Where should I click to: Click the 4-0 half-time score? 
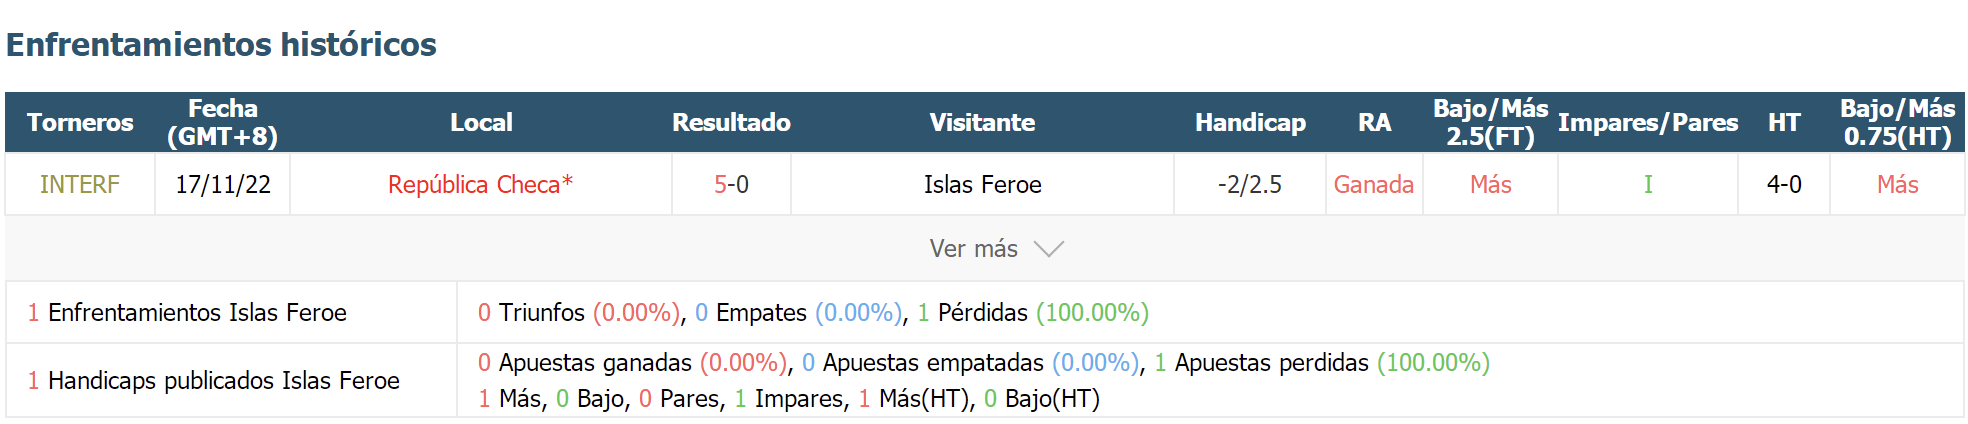1784,185
